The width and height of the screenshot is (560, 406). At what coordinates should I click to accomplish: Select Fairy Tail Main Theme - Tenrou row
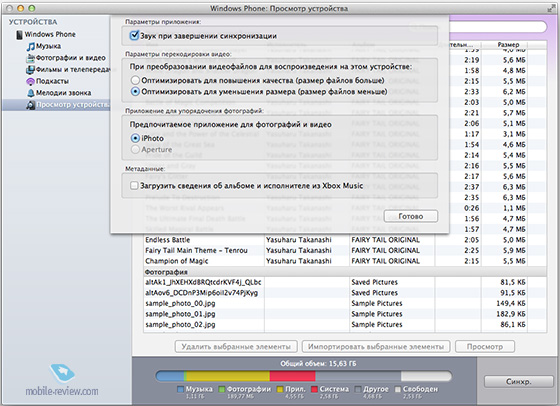[x=345, y=251]
